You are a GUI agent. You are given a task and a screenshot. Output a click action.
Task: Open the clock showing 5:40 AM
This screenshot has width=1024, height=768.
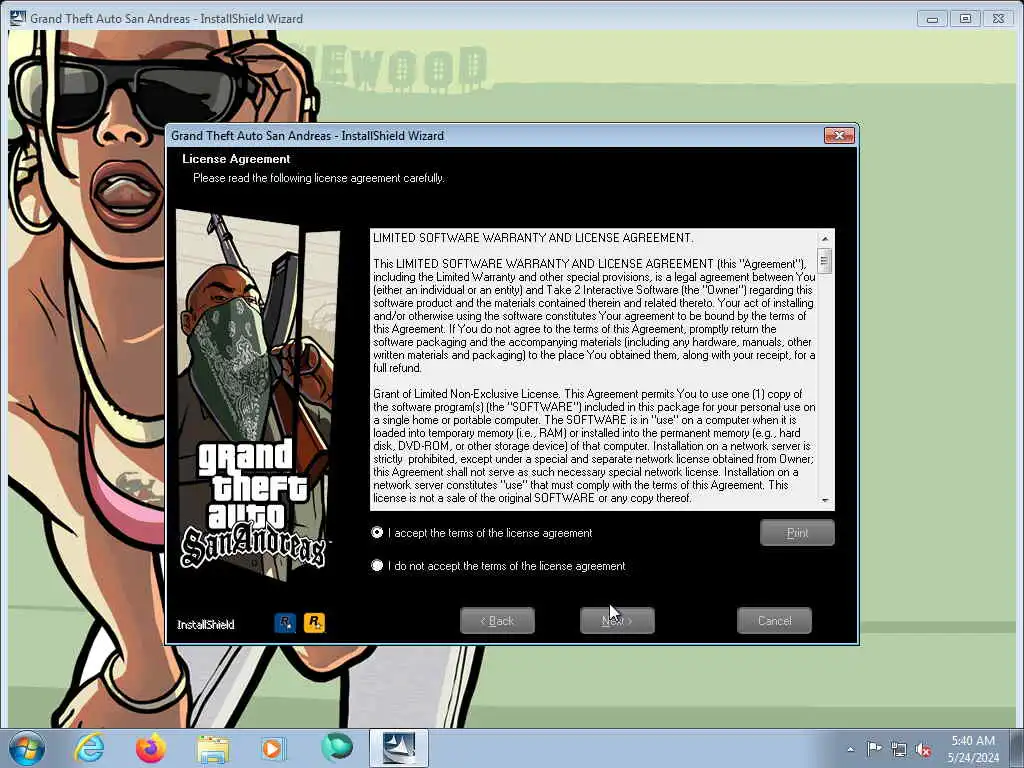pos(973,748)
